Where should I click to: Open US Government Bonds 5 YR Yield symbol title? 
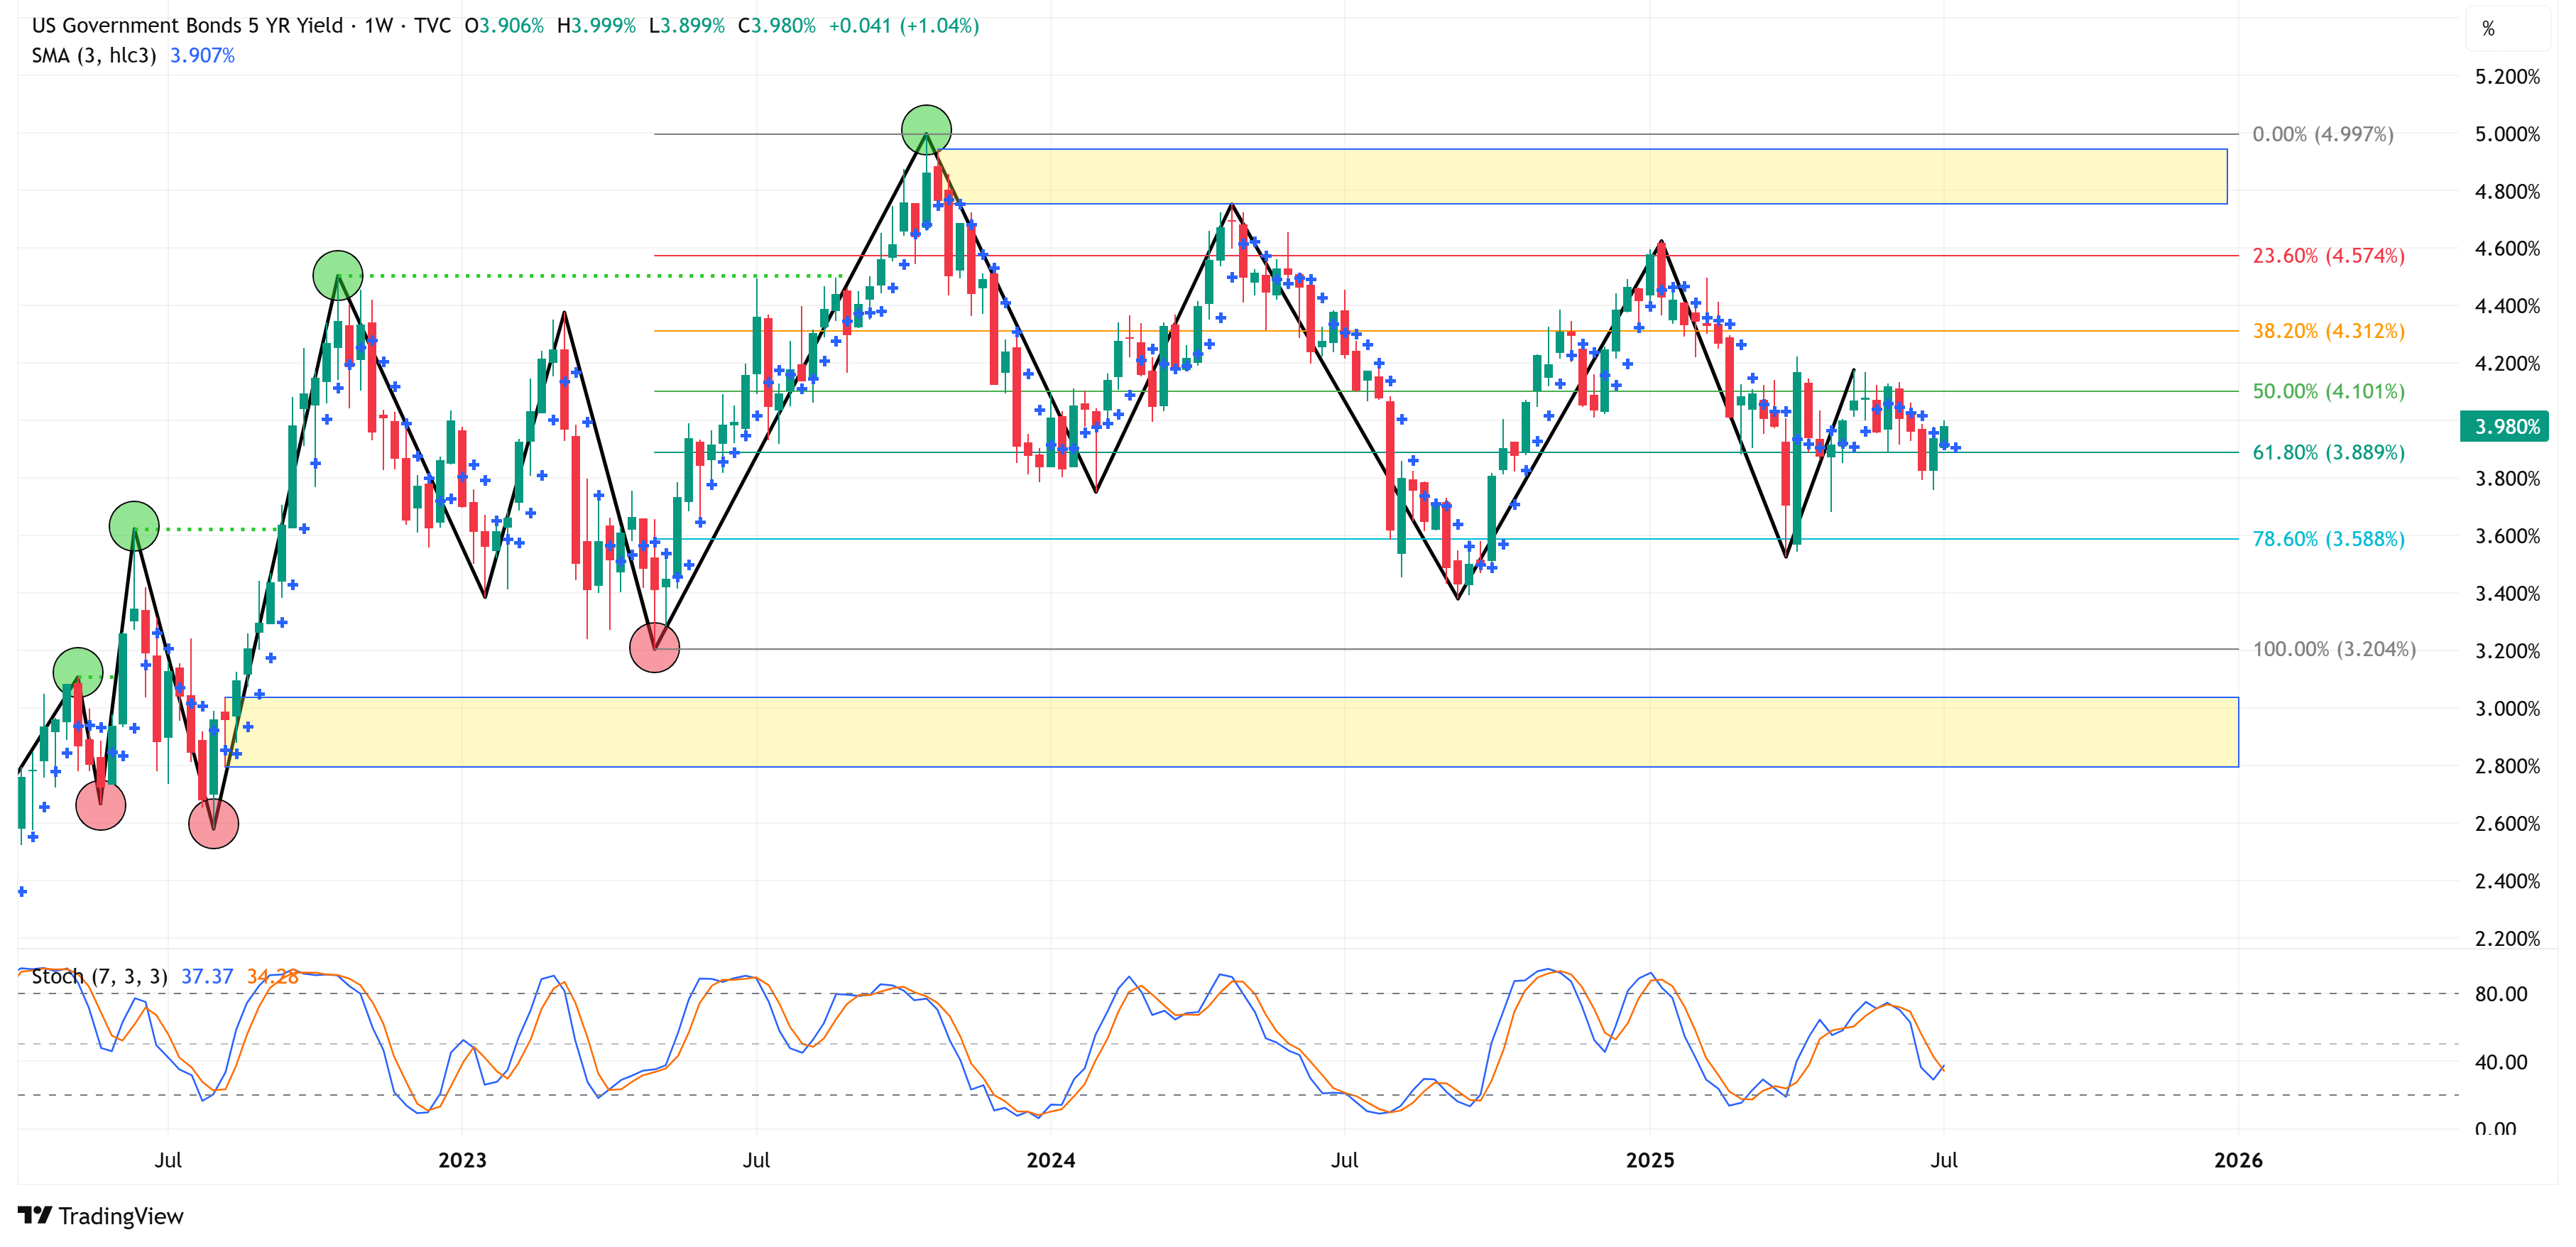[x=187, y=26]
